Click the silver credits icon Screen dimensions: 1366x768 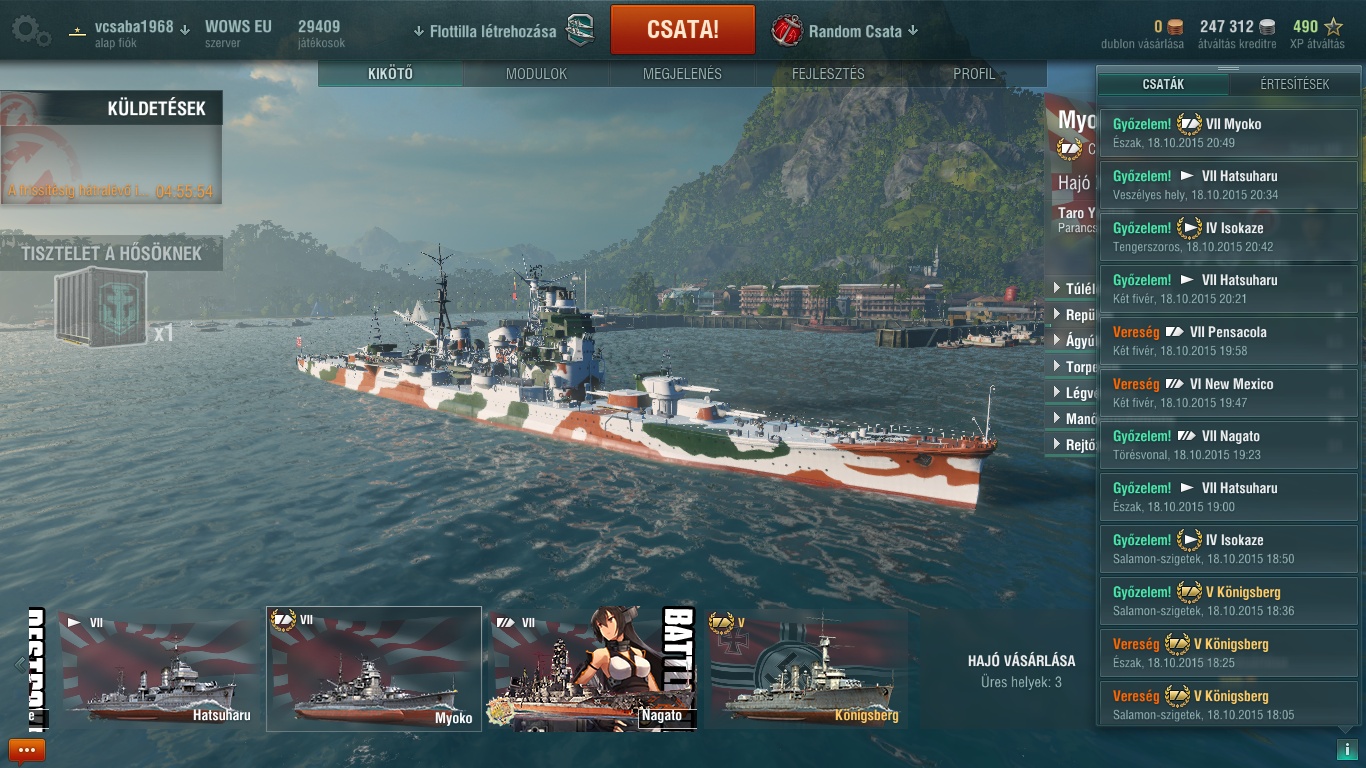pos(1267,27)
